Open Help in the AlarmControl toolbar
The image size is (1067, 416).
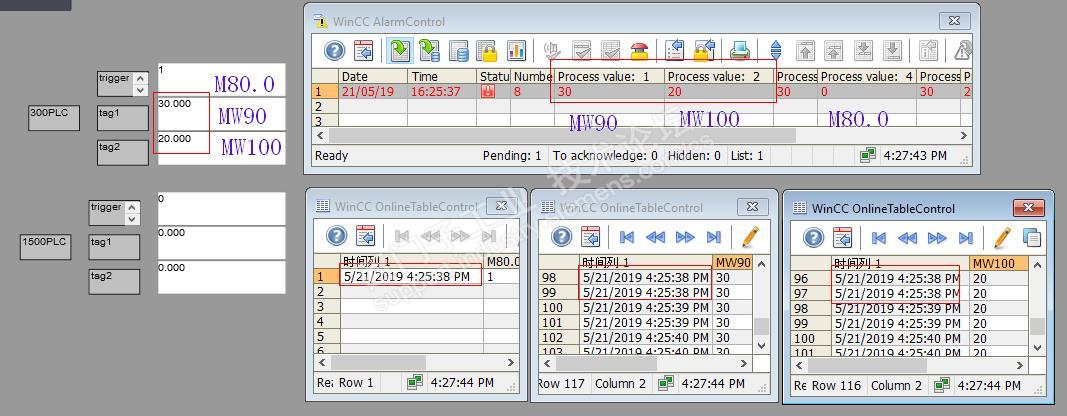coord(334,50)
